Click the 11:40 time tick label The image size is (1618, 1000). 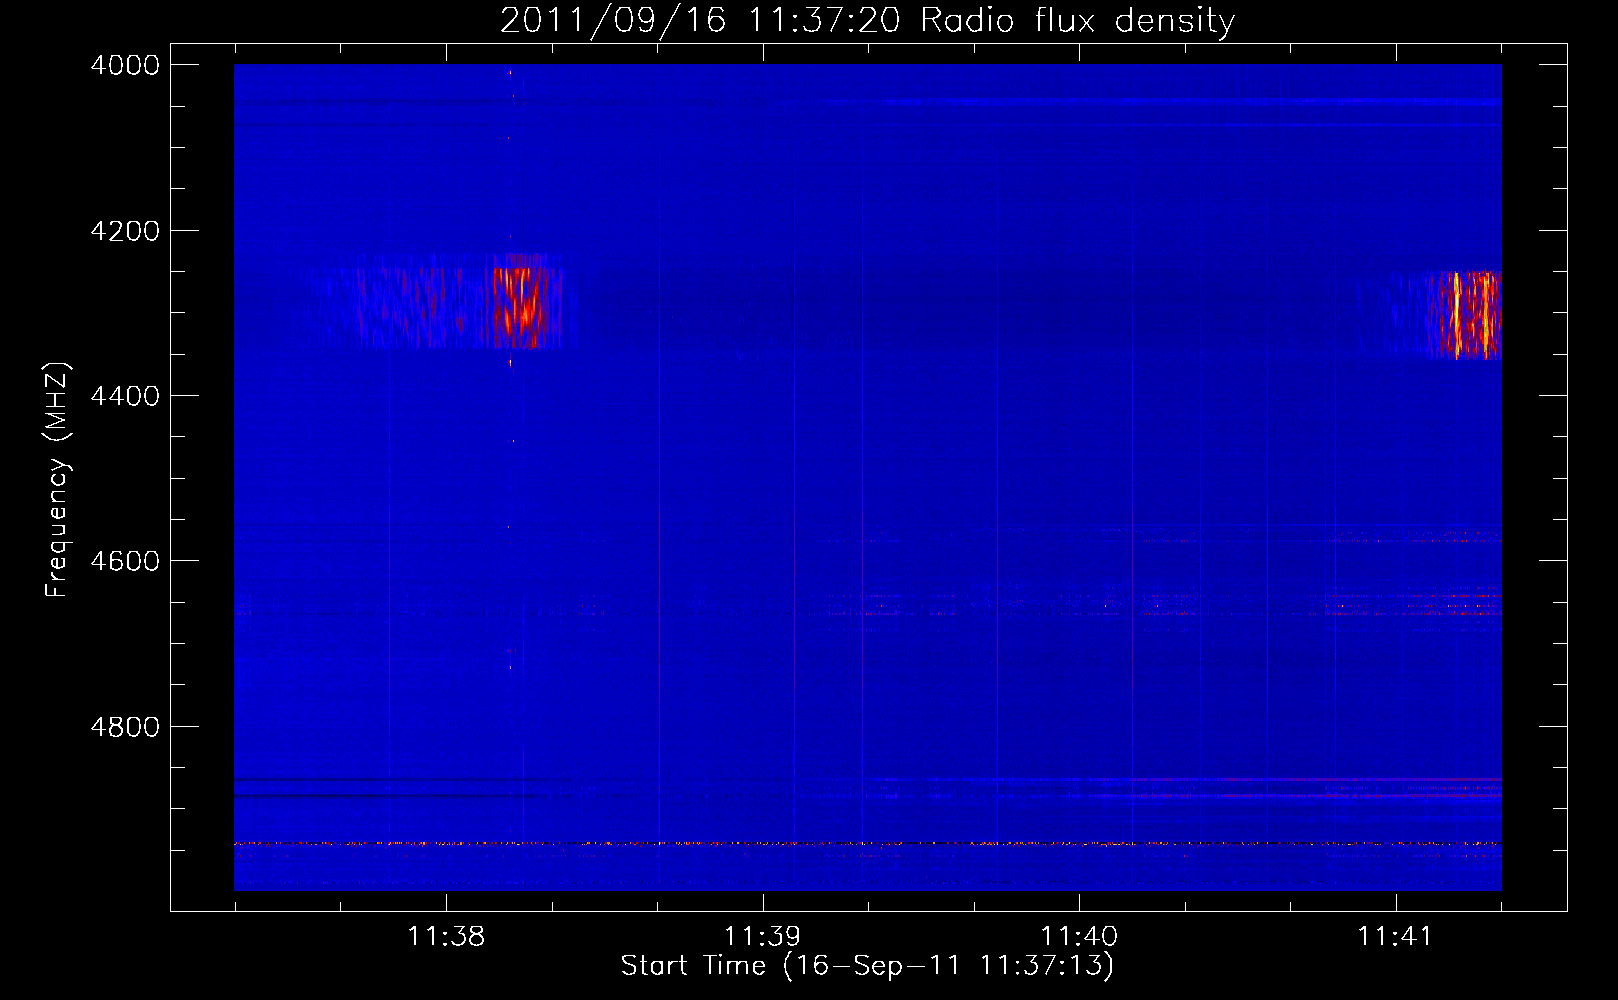[1079, 937]
